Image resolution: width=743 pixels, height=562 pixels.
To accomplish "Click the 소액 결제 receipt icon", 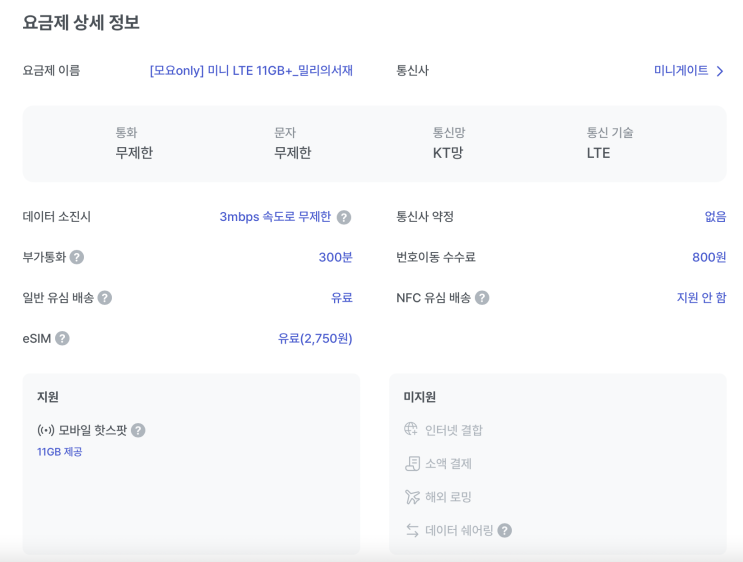I will pos(412,463).
